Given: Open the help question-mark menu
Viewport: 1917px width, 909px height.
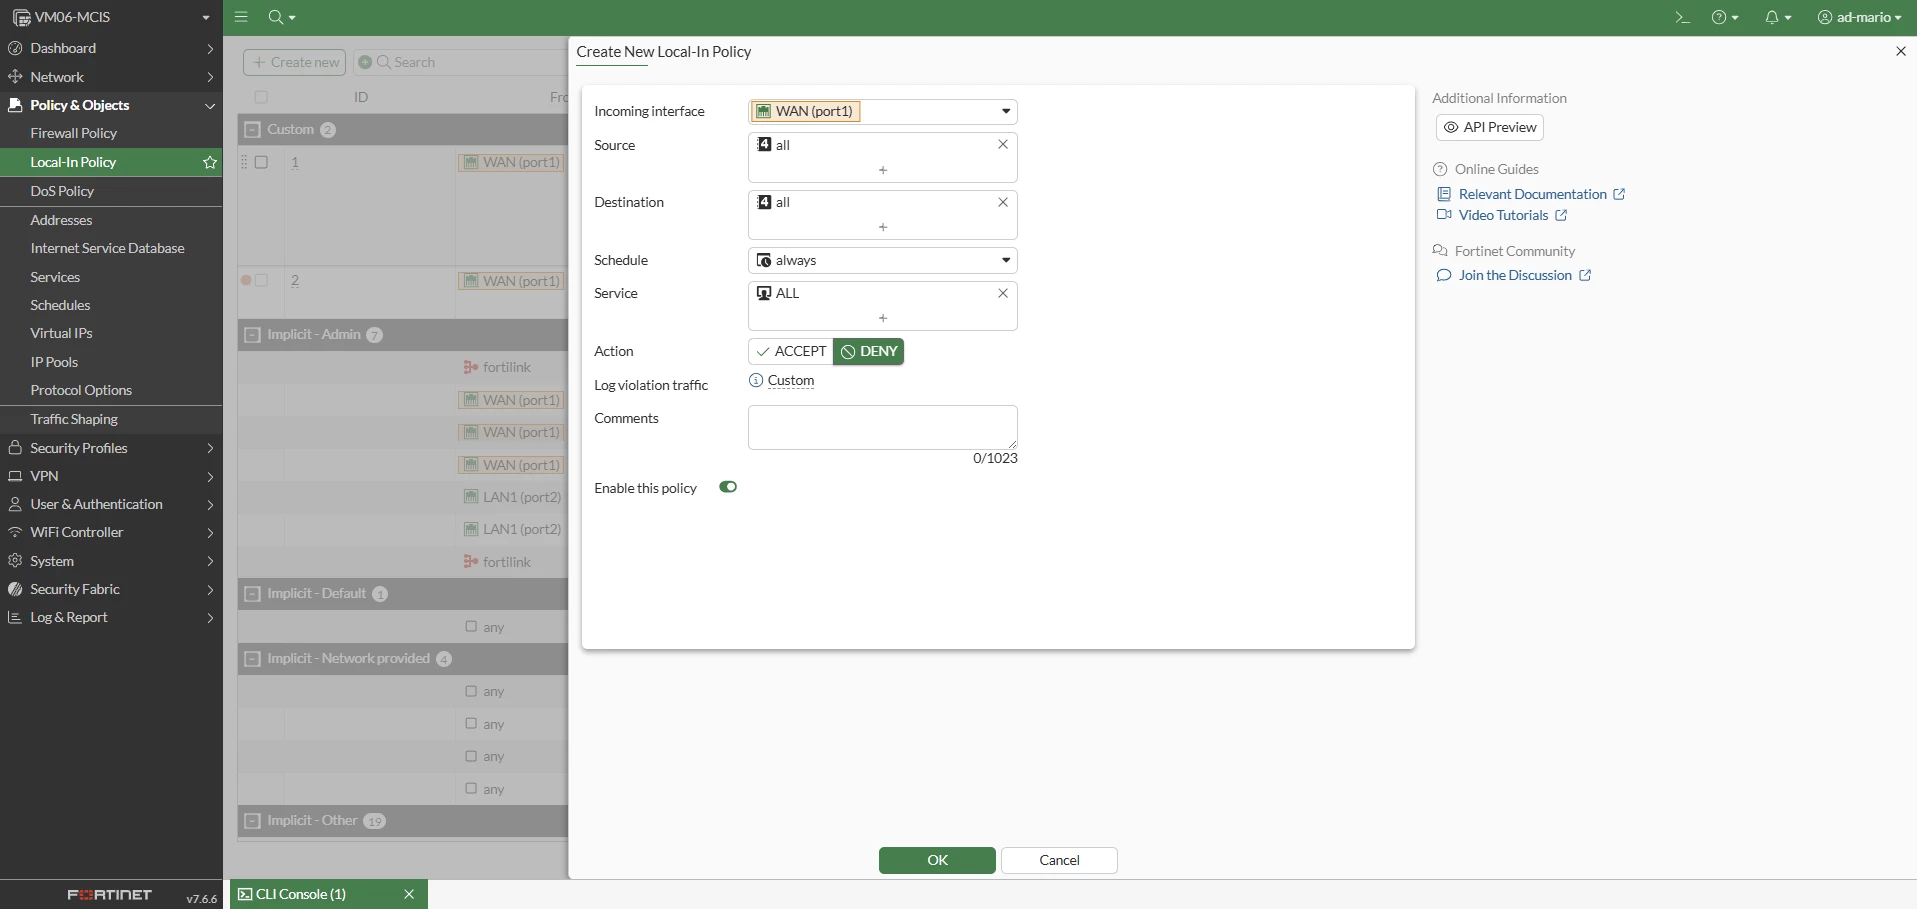Looking at the screenshot, I should tap(1725, 17).
